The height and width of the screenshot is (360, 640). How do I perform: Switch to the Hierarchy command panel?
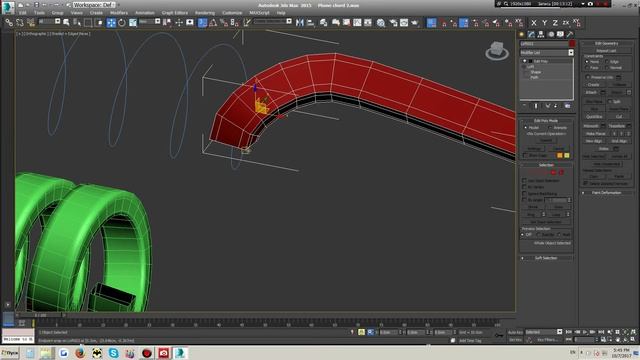(541, 34)
